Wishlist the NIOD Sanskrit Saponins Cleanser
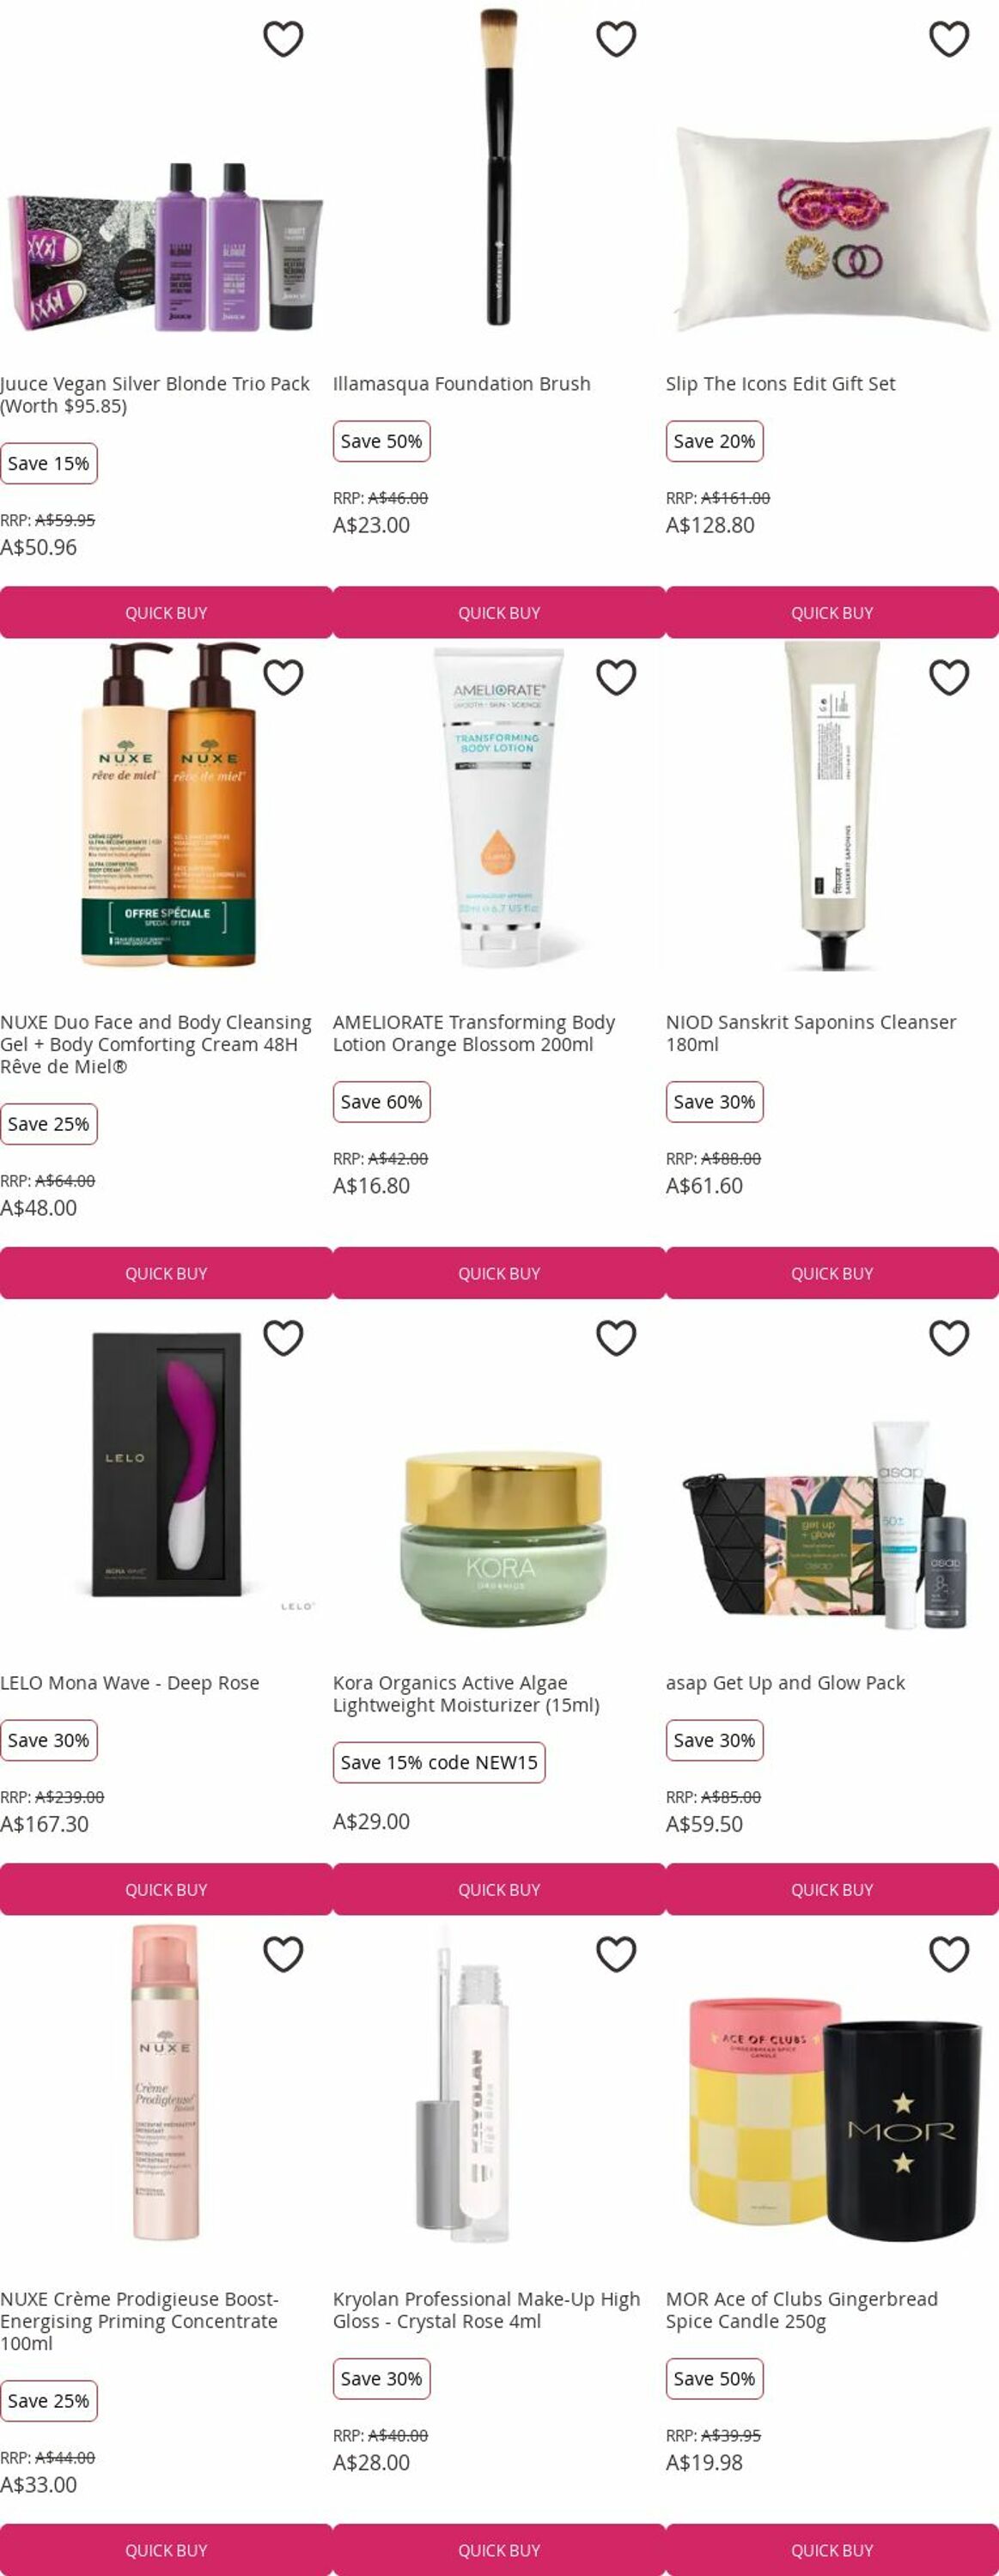Viewport: 999px width, 2576px height. click(949, 678)
